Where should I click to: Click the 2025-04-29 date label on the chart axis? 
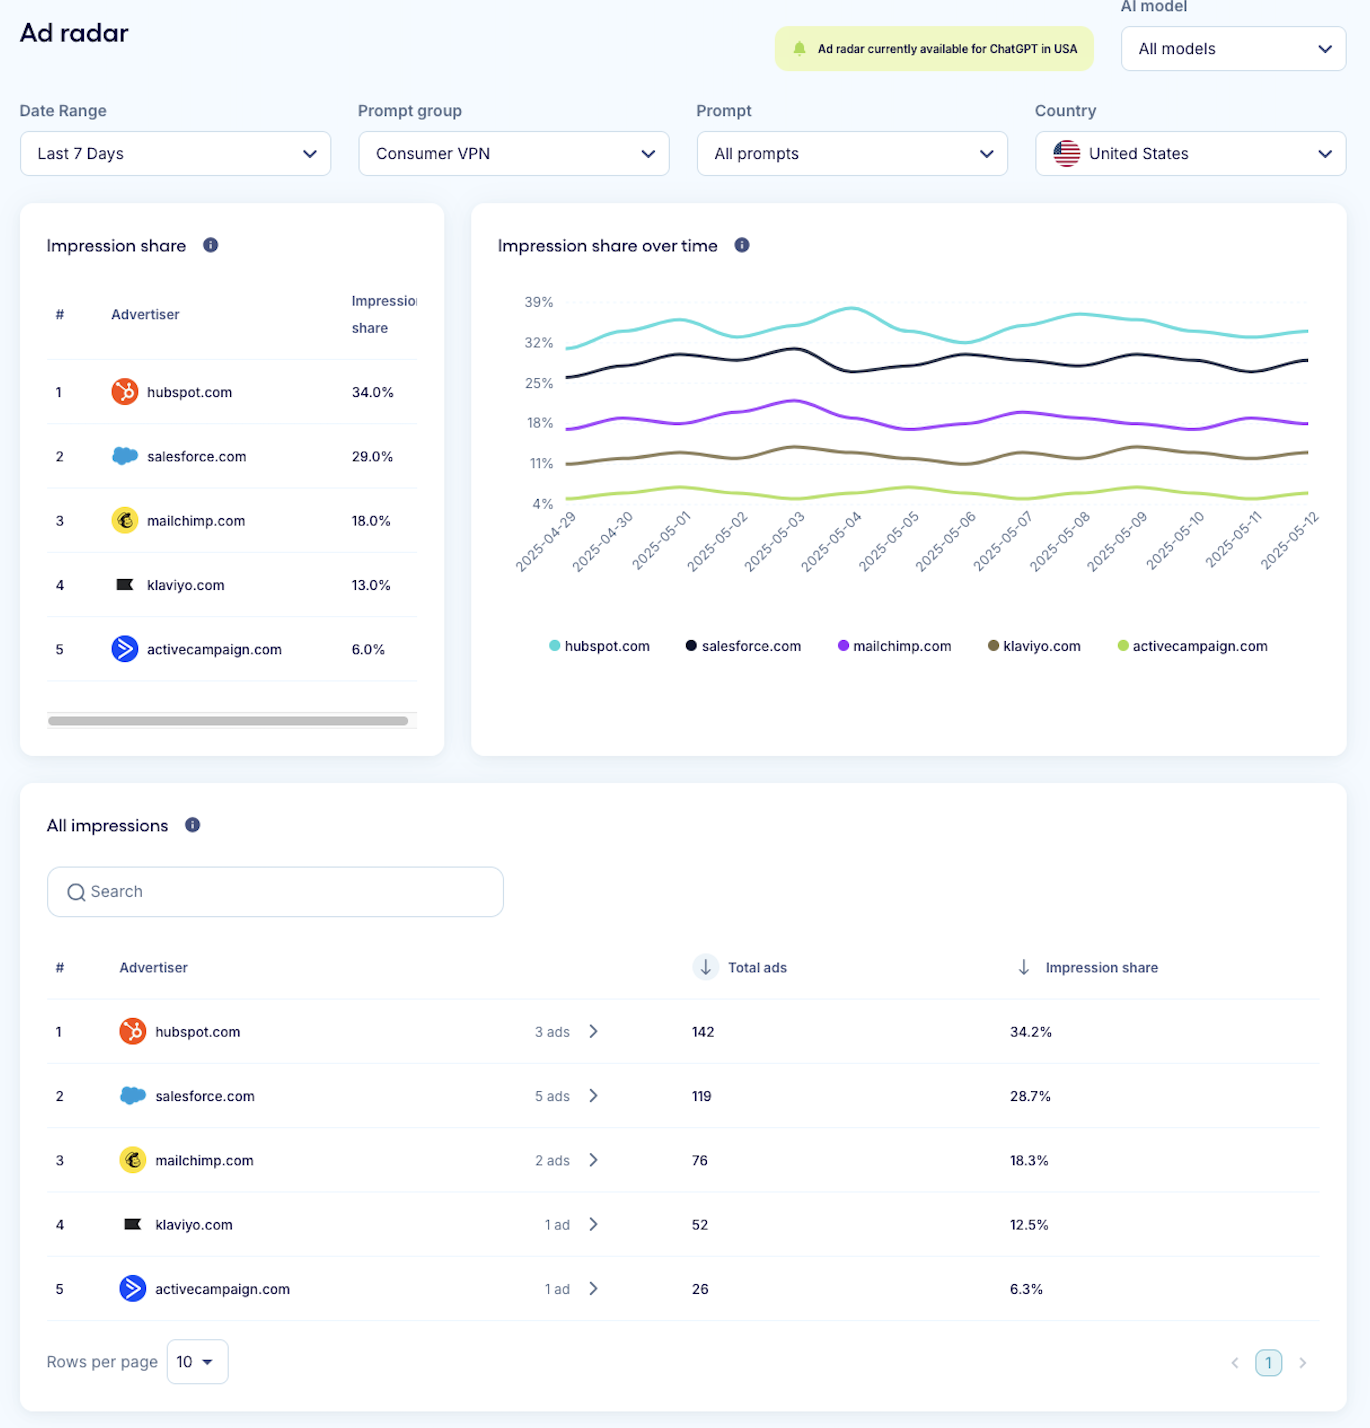coord(546,541)
